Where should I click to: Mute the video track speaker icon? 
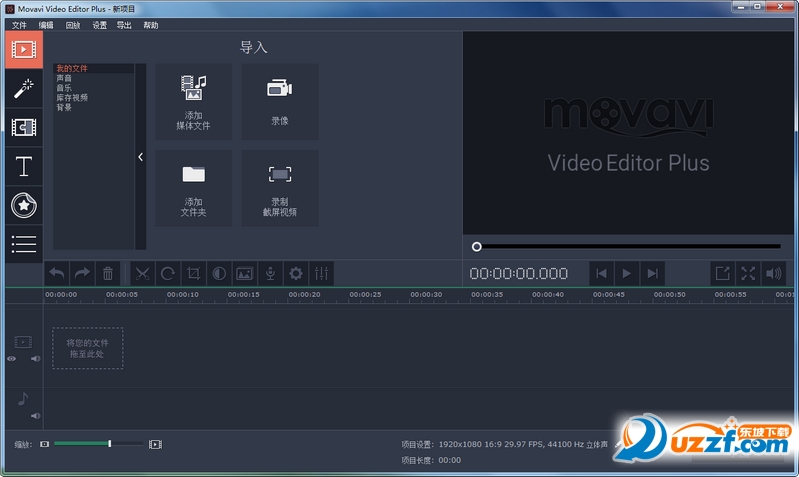[35, 359]
